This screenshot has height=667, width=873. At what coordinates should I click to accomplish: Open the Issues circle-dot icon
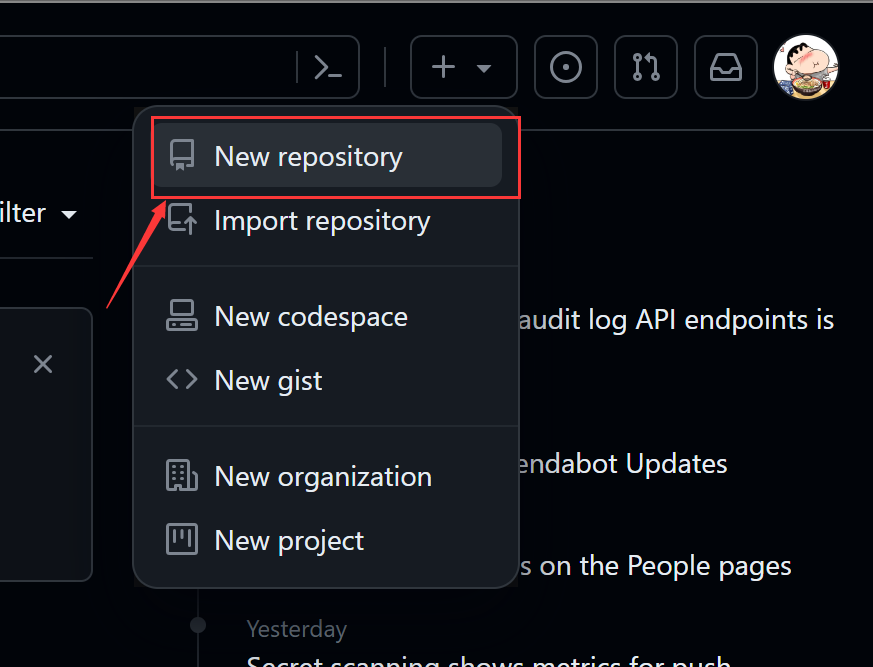click(x=566, y=67)
